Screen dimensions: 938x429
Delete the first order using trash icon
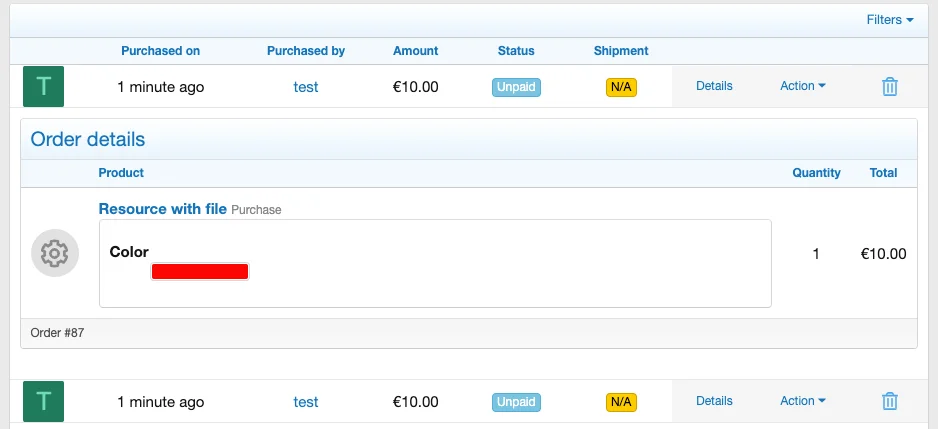(890, 87)
